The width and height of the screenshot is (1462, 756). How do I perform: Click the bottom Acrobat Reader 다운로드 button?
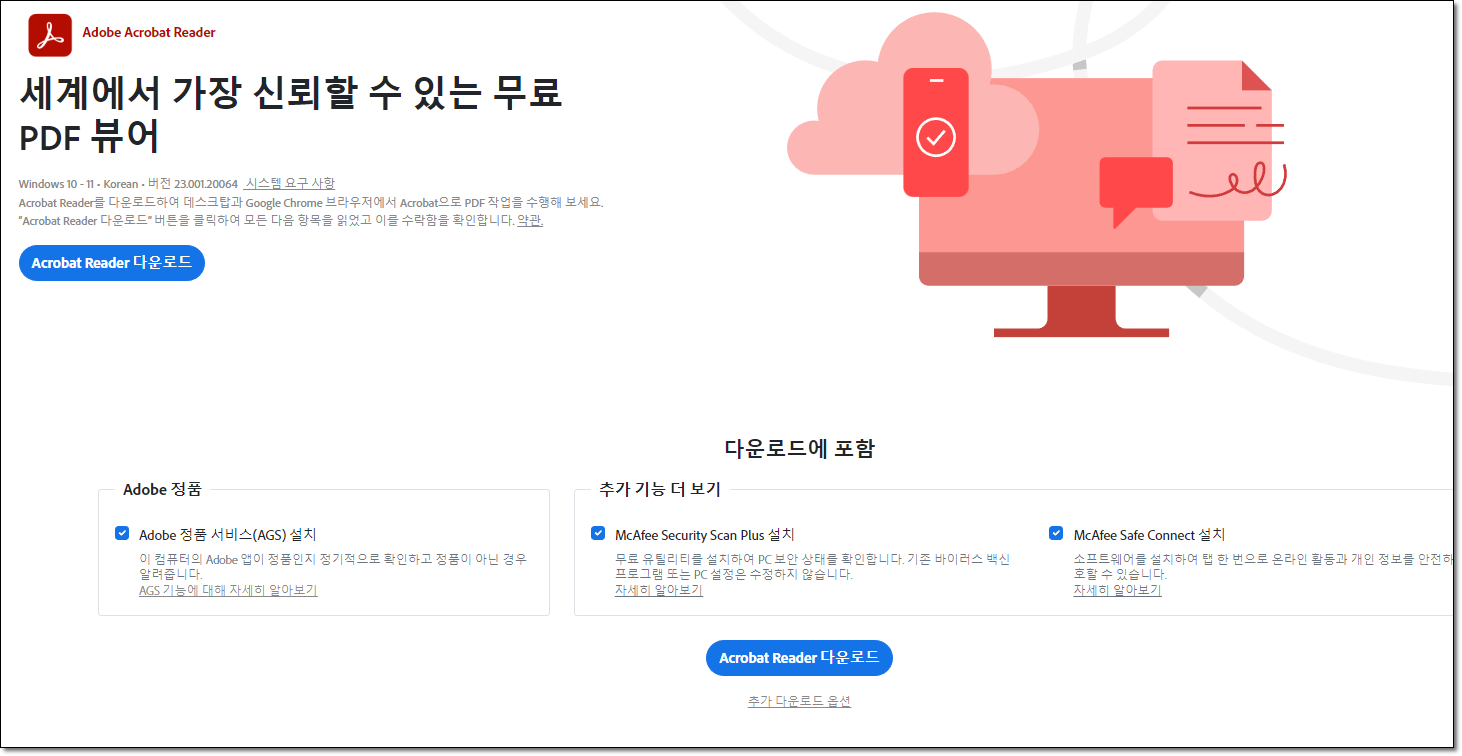[799, 658]
